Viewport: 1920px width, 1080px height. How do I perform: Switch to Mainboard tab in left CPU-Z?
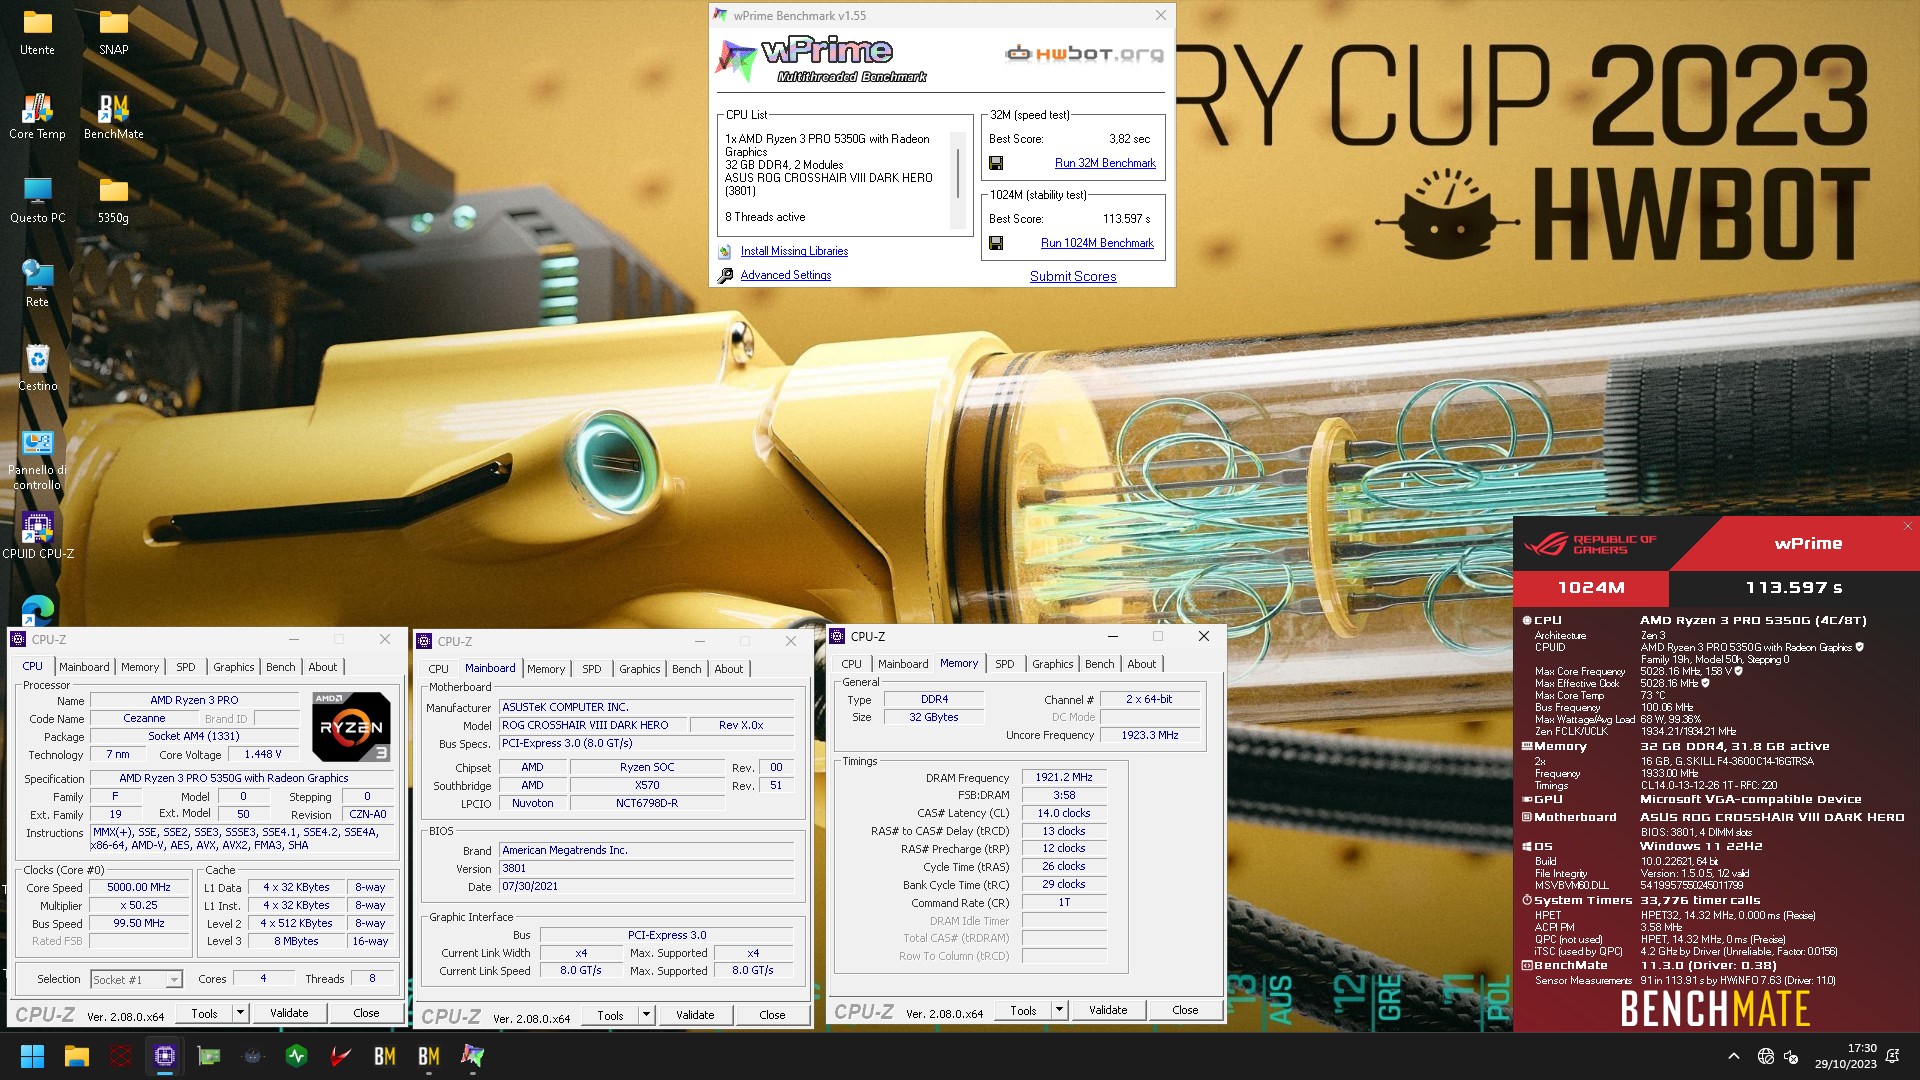84,667
